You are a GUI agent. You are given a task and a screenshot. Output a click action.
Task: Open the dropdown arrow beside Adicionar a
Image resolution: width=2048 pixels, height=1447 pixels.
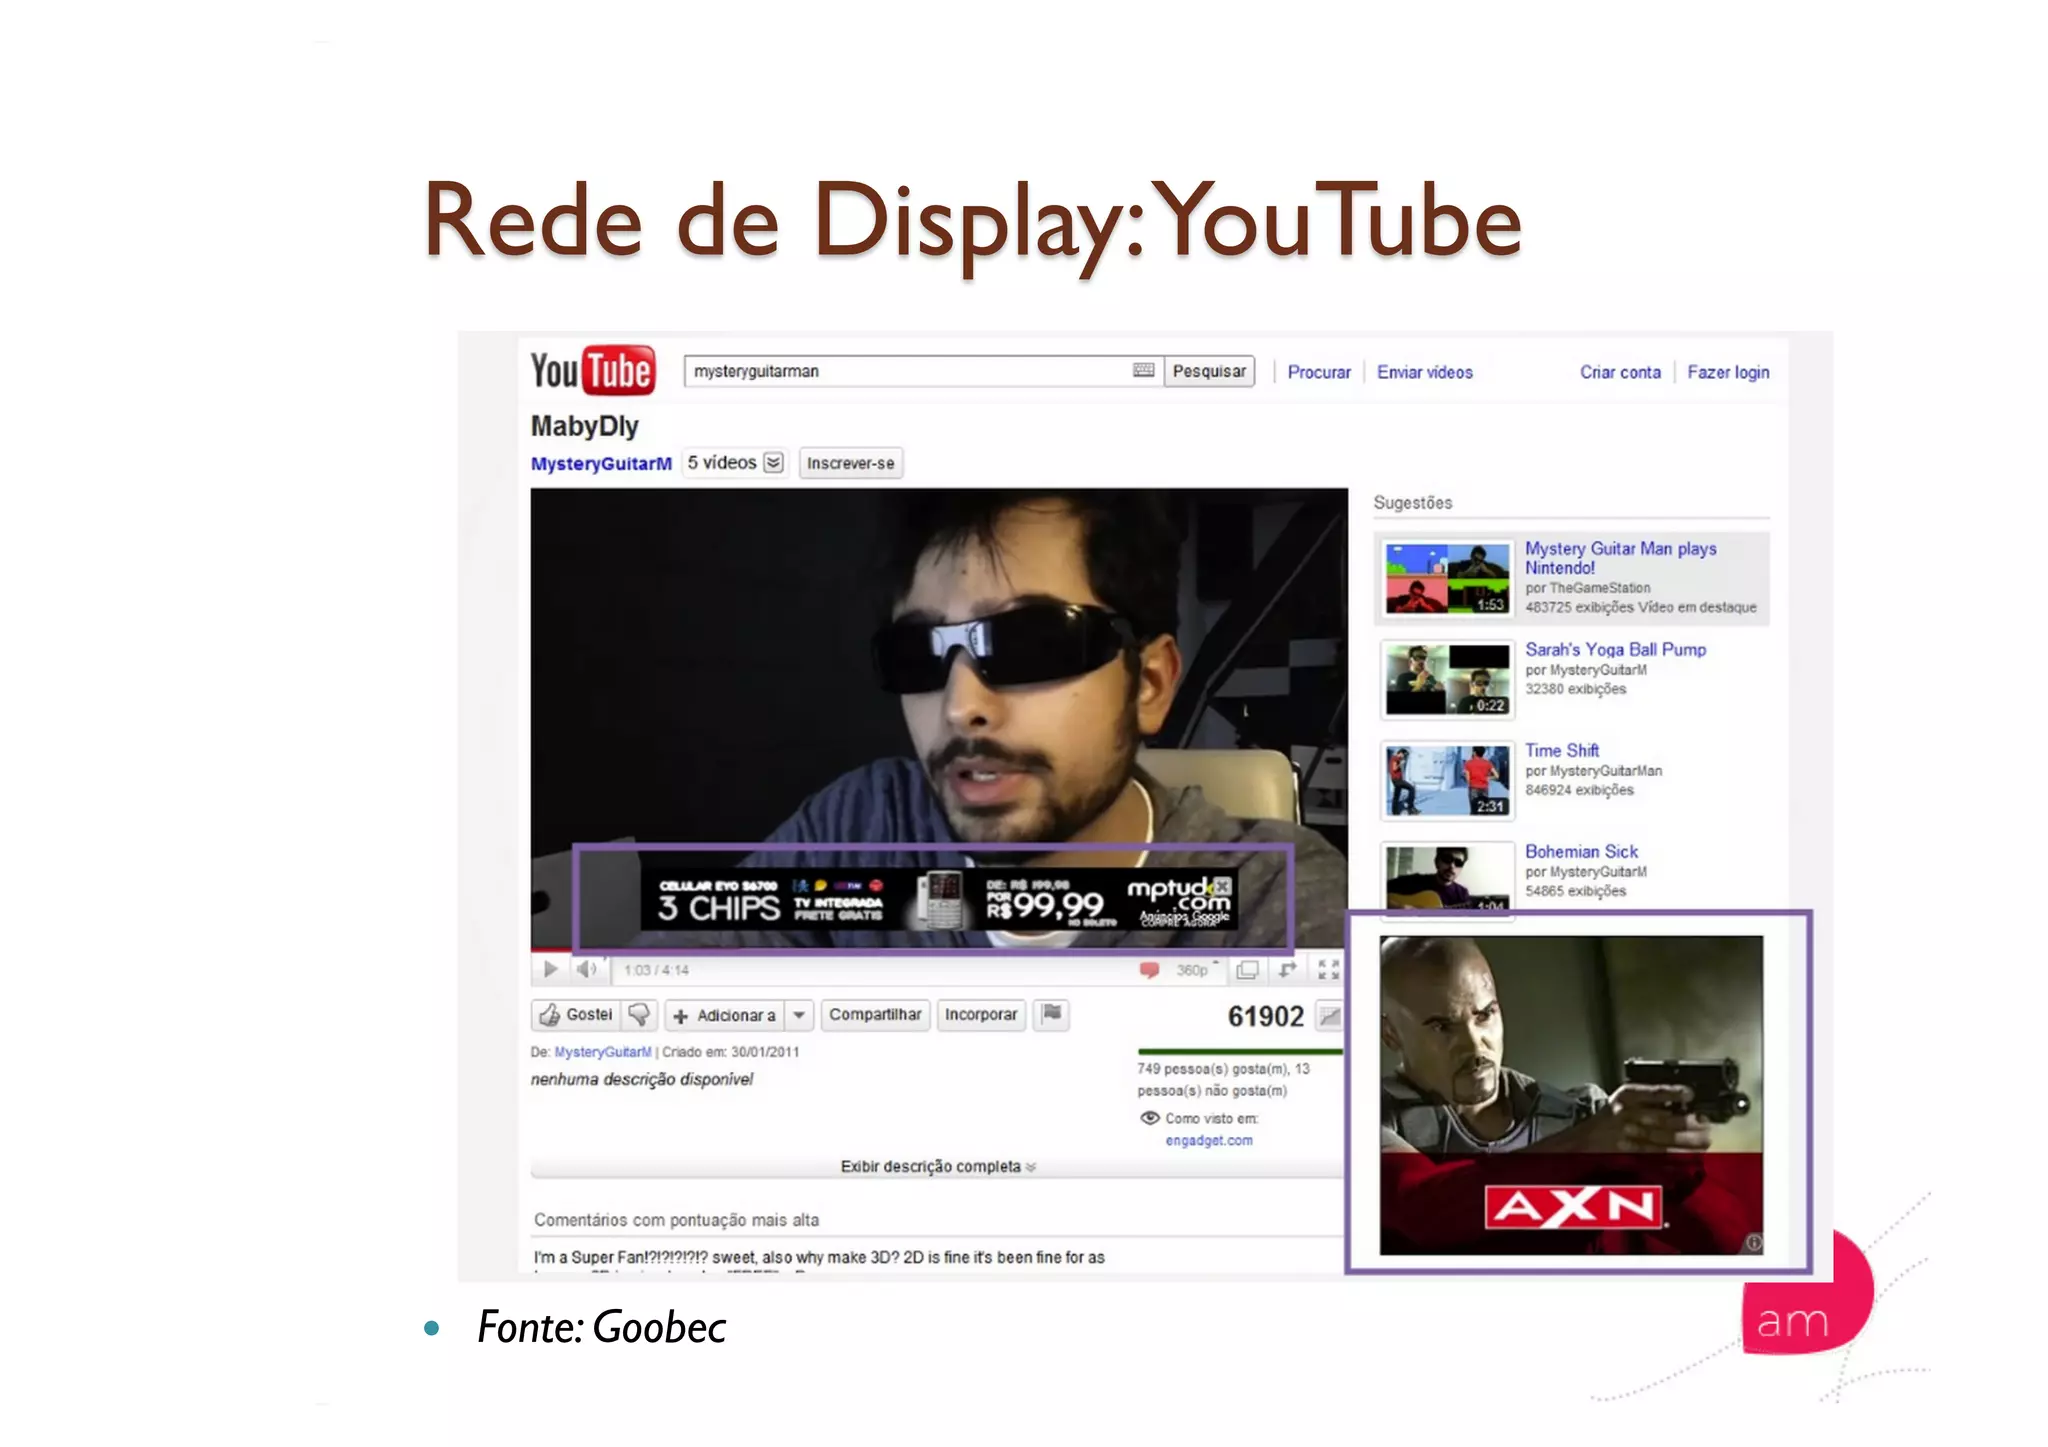(x=799, y=1015)
